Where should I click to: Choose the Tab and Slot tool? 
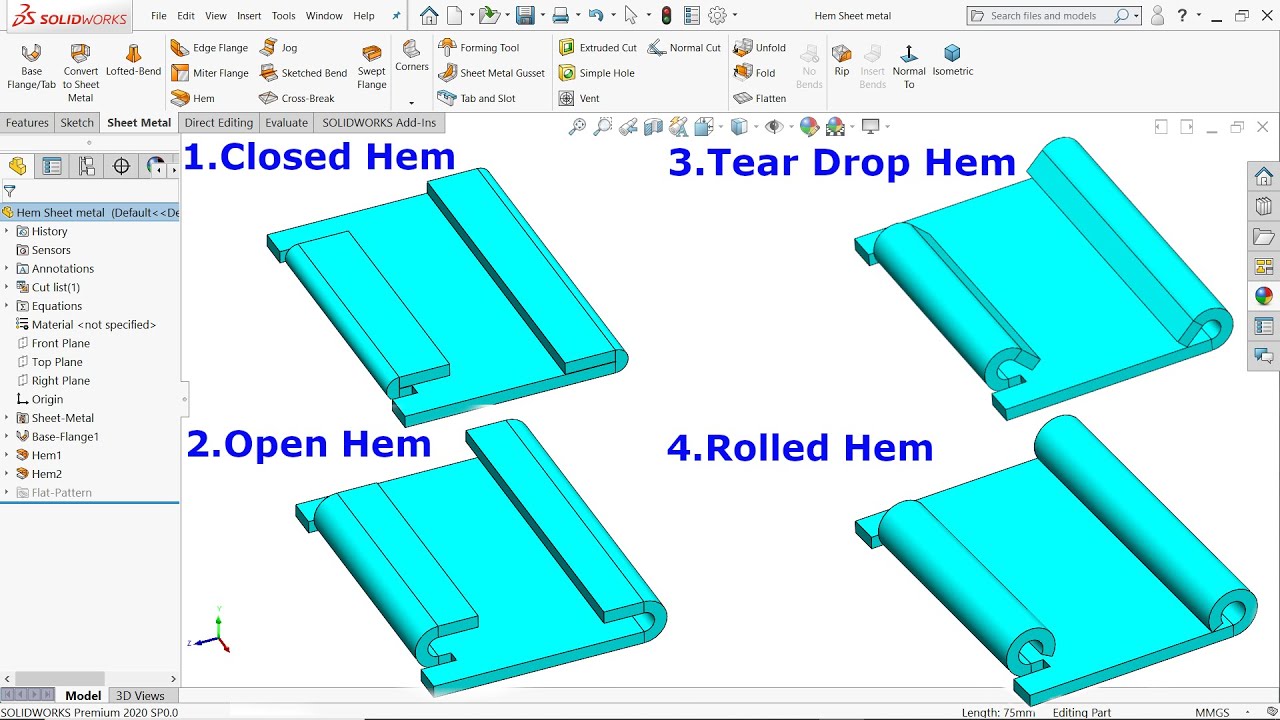(477, 98)
